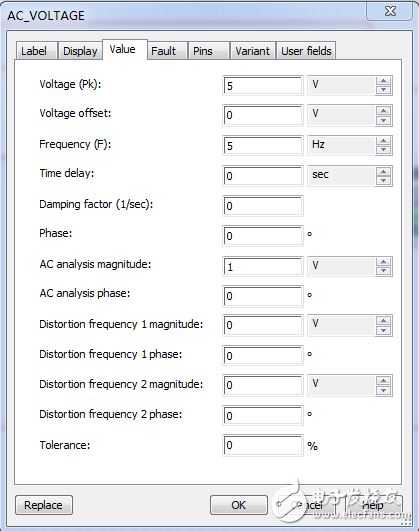Viewport: 419px width, 531px height.
Task: Click the Replace button
Action: tap(44, 505)
